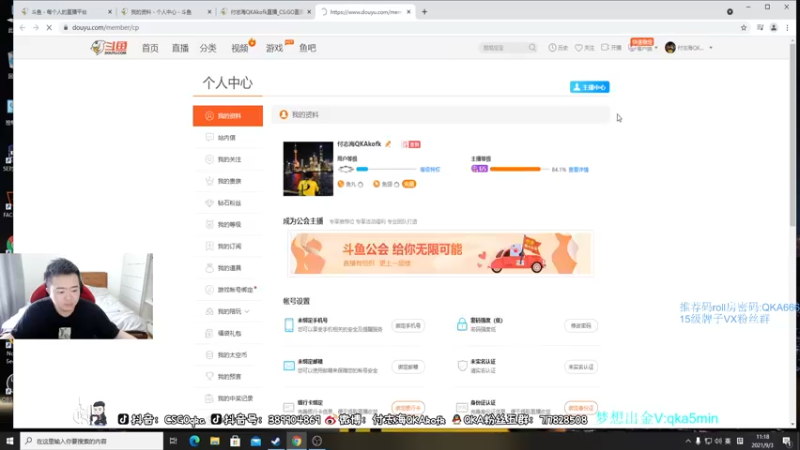This screenshot has width=800, height=450.
Task: Click the orange 充值 recharge button
Action: (x=409, y=184)
